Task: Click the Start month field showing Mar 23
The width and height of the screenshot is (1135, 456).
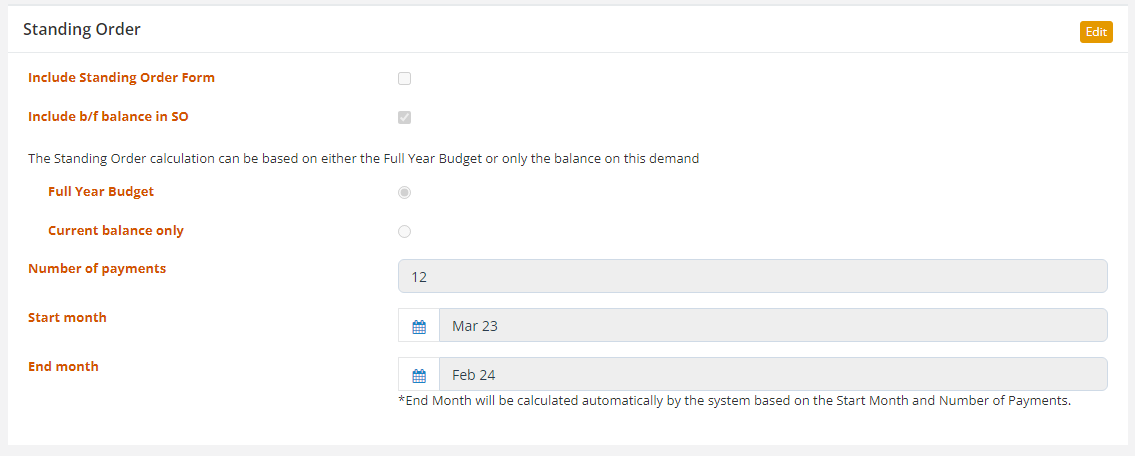Action: coord(773,326)
